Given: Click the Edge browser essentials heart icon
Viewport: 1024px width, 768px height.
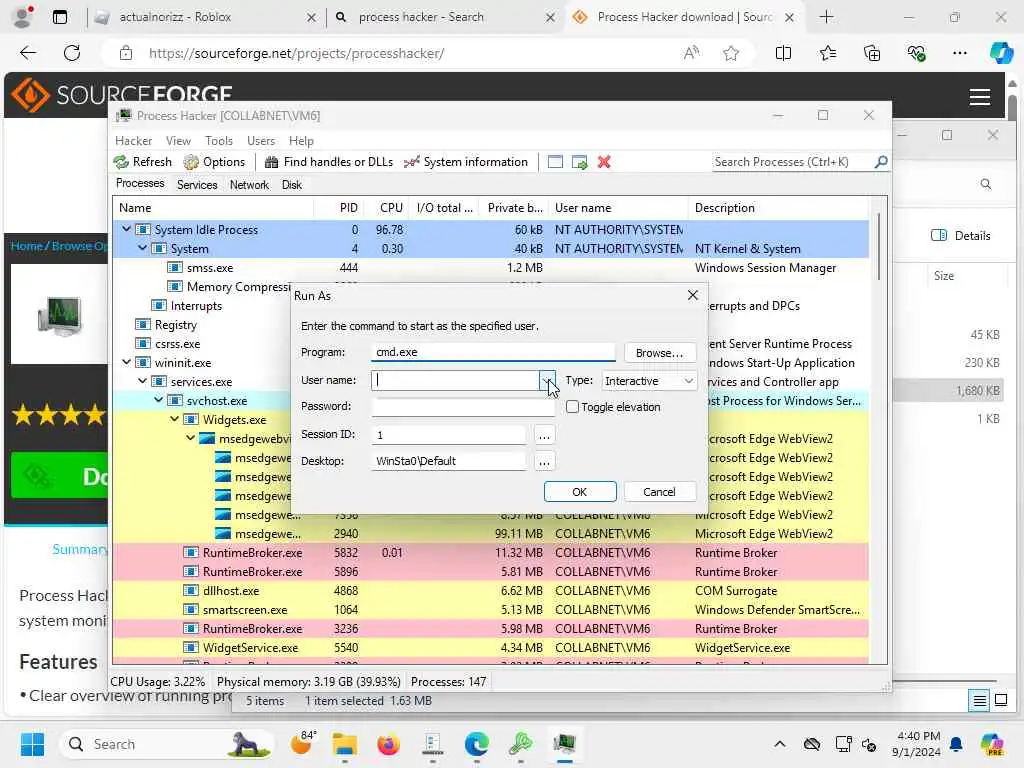Looking at the screenshot, I should click(916, 54).
